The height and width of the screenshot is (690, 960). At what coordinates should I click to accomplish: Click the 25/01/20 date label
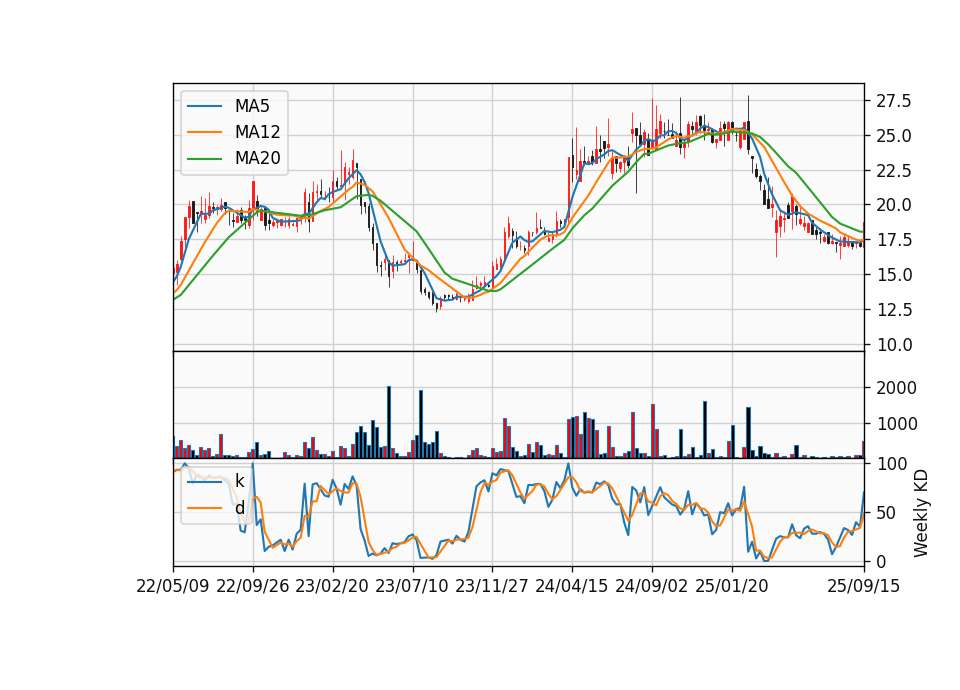point(732,587)
